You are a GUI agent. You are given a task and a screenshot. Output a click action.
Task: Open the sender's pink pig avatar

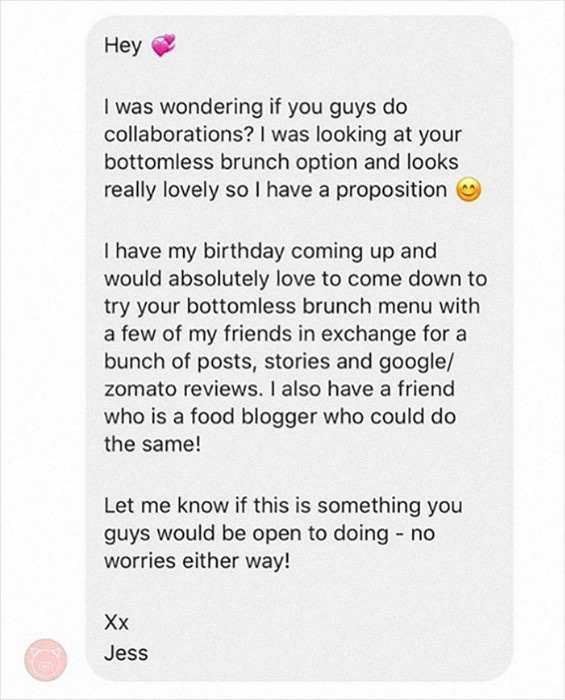point(46,660)
